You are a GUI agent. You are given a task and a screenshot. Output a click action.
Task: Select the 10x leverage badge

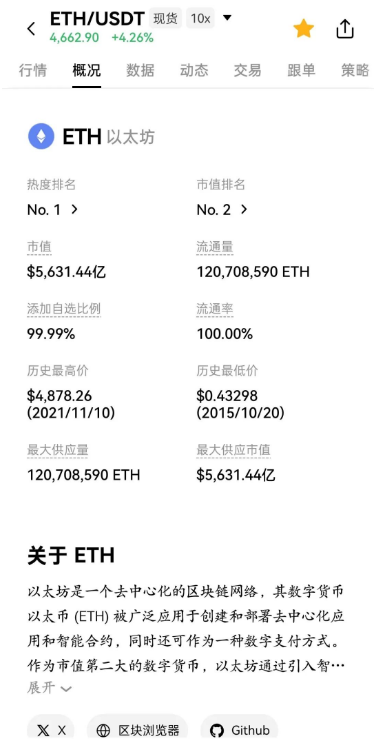200,18
